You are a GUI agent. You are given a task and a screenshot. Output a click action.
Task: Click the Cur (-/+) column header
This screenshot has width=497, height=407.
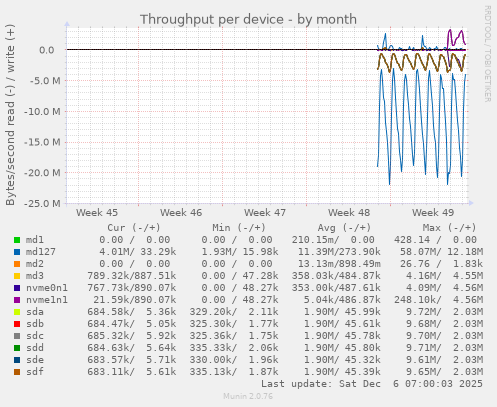[x=134, y=228]
